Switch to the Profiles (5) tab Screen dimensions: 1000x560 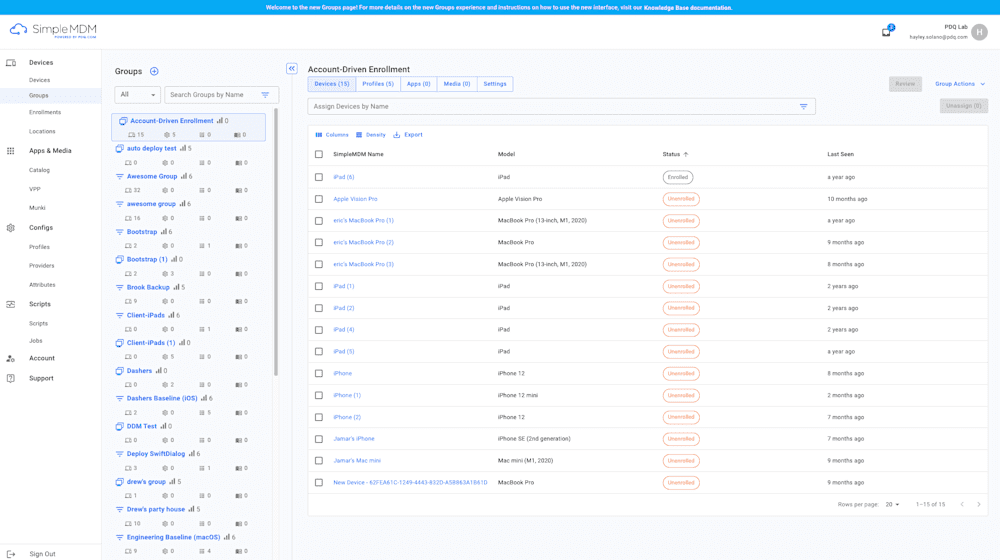pos(378,84)
